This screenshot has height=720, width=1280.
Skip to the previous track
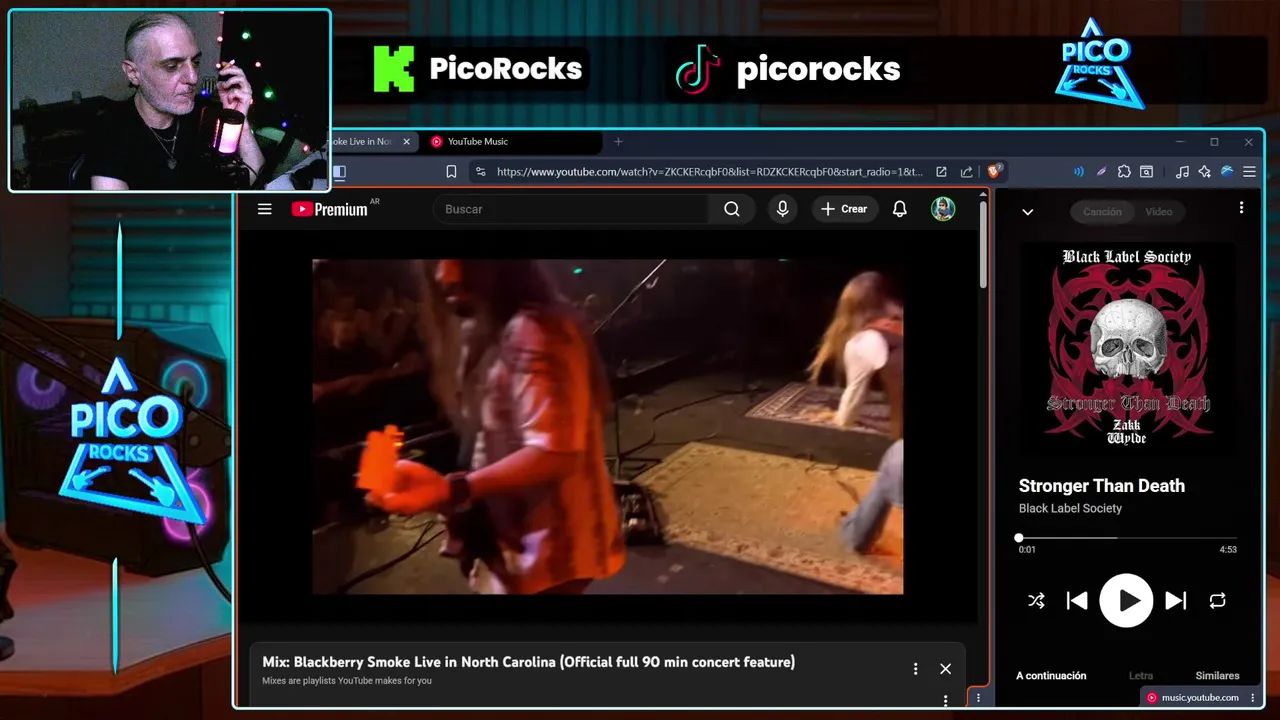pos(1077,601)
